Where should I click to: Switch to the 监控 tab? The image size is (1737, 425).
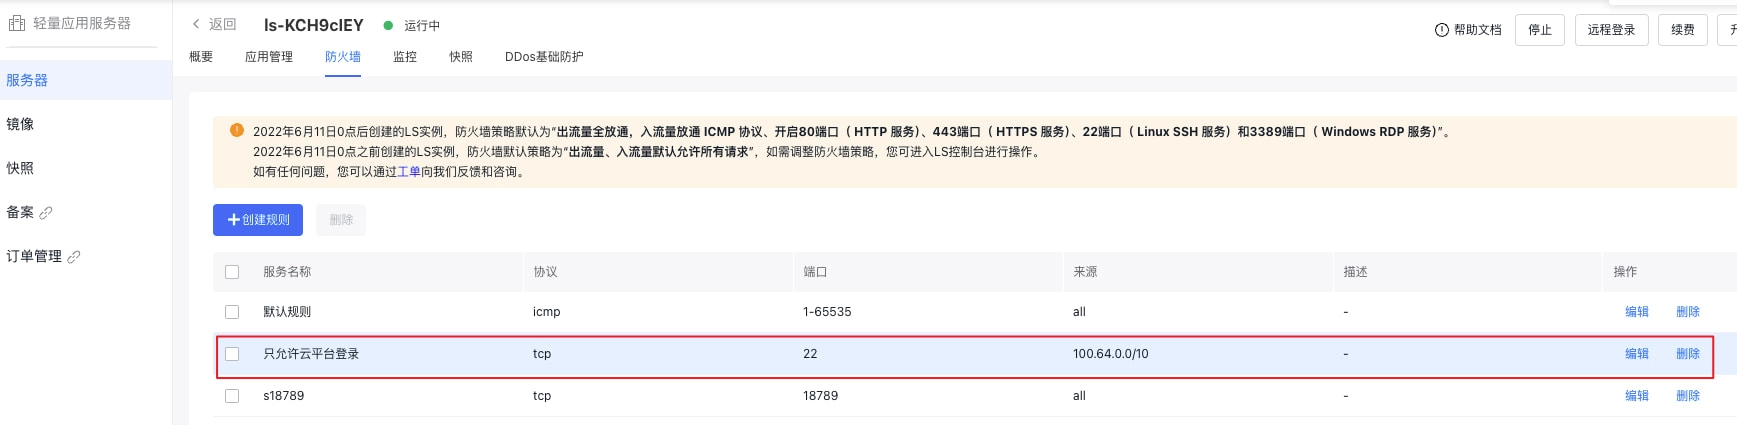coord(405,57)
